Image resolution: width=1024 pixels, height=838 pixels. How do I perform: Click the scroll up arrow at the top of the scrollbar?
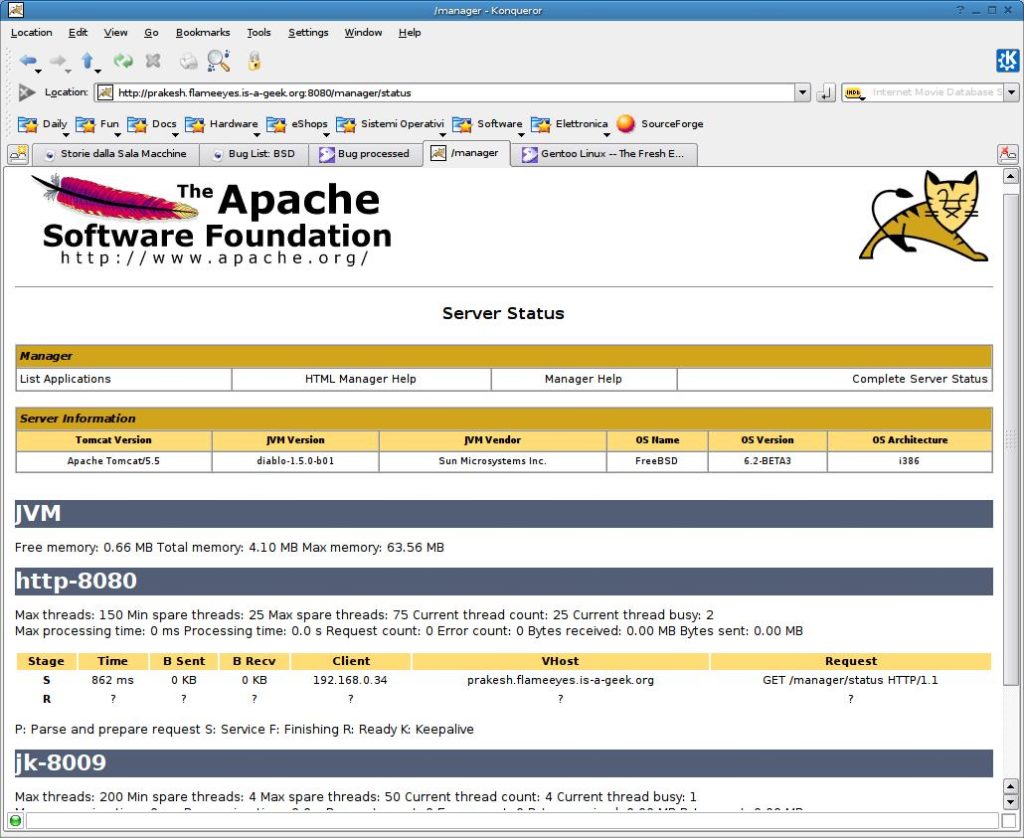pos(1010,176)
